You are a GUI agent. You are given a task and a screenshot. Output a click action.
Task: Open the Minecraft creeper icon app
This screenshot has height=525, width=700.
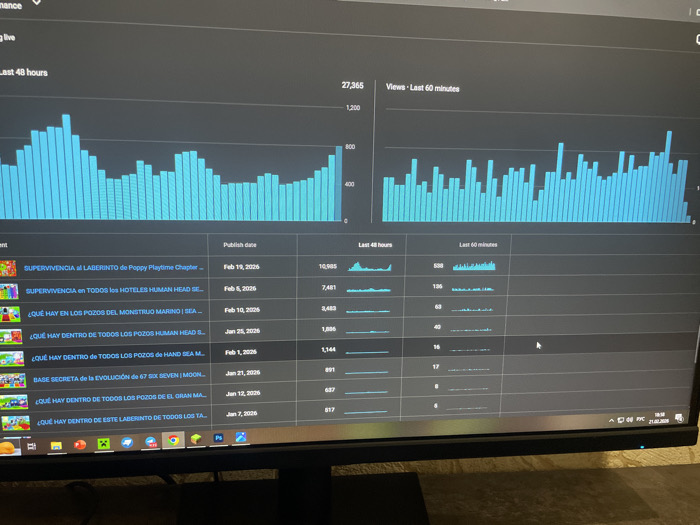104,443
